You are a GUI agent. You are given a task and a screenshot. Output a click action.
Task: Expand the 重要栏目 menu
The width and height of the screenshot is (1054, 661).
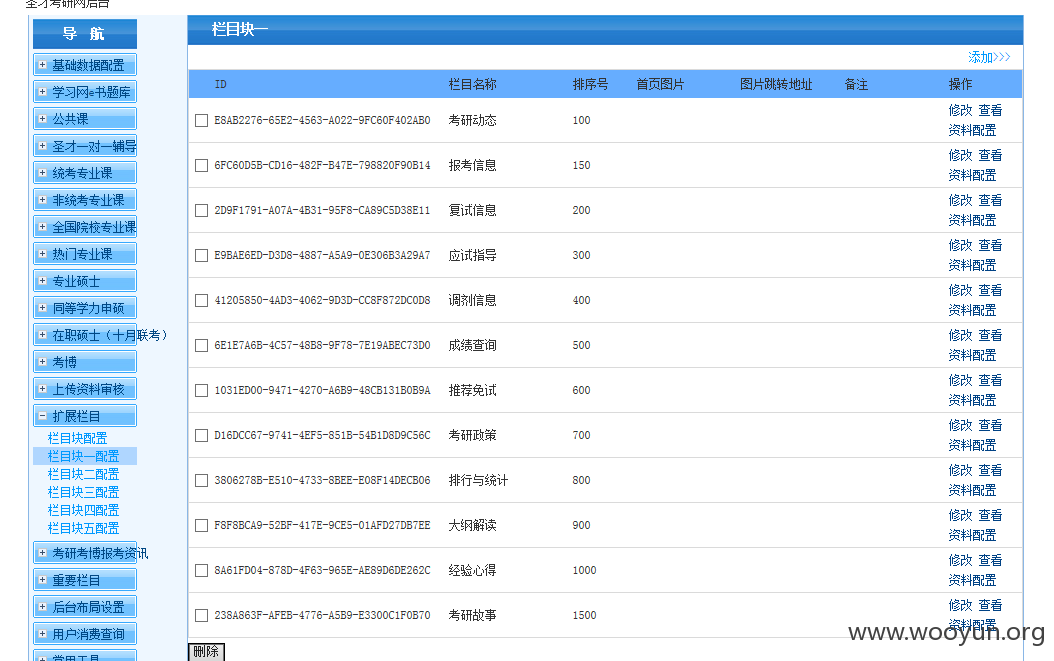tap(85, 580)
